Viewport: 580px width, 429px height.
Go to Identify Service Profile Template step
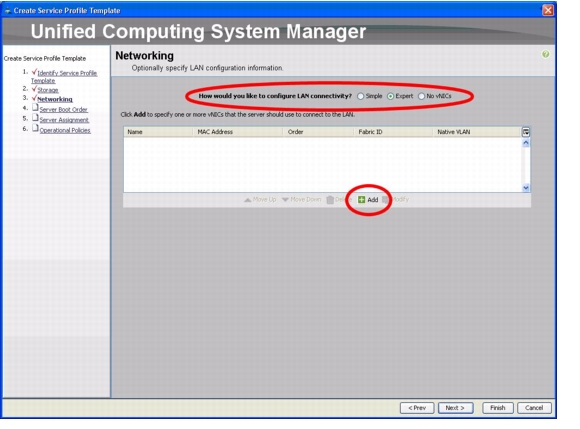click(64, 77)
